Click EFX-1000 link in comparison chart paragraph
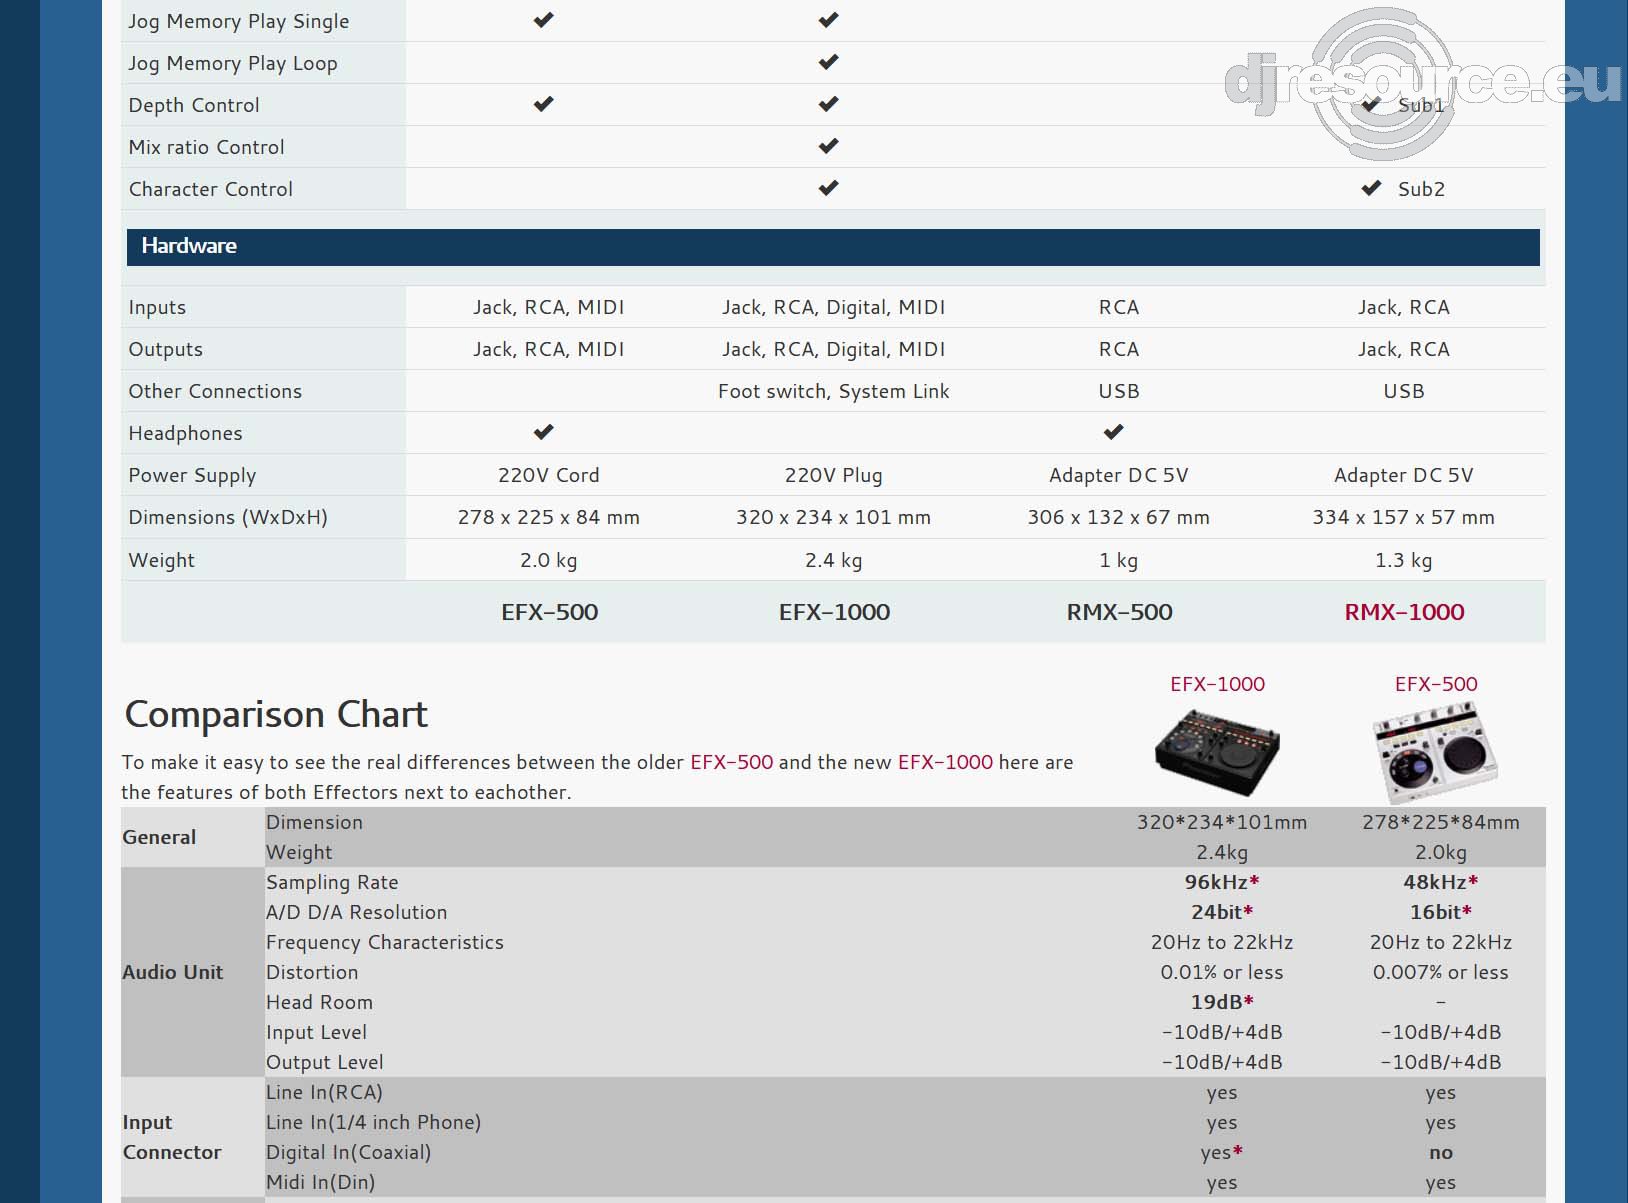Screen dimensions: 1628x1203 (945, 762)
